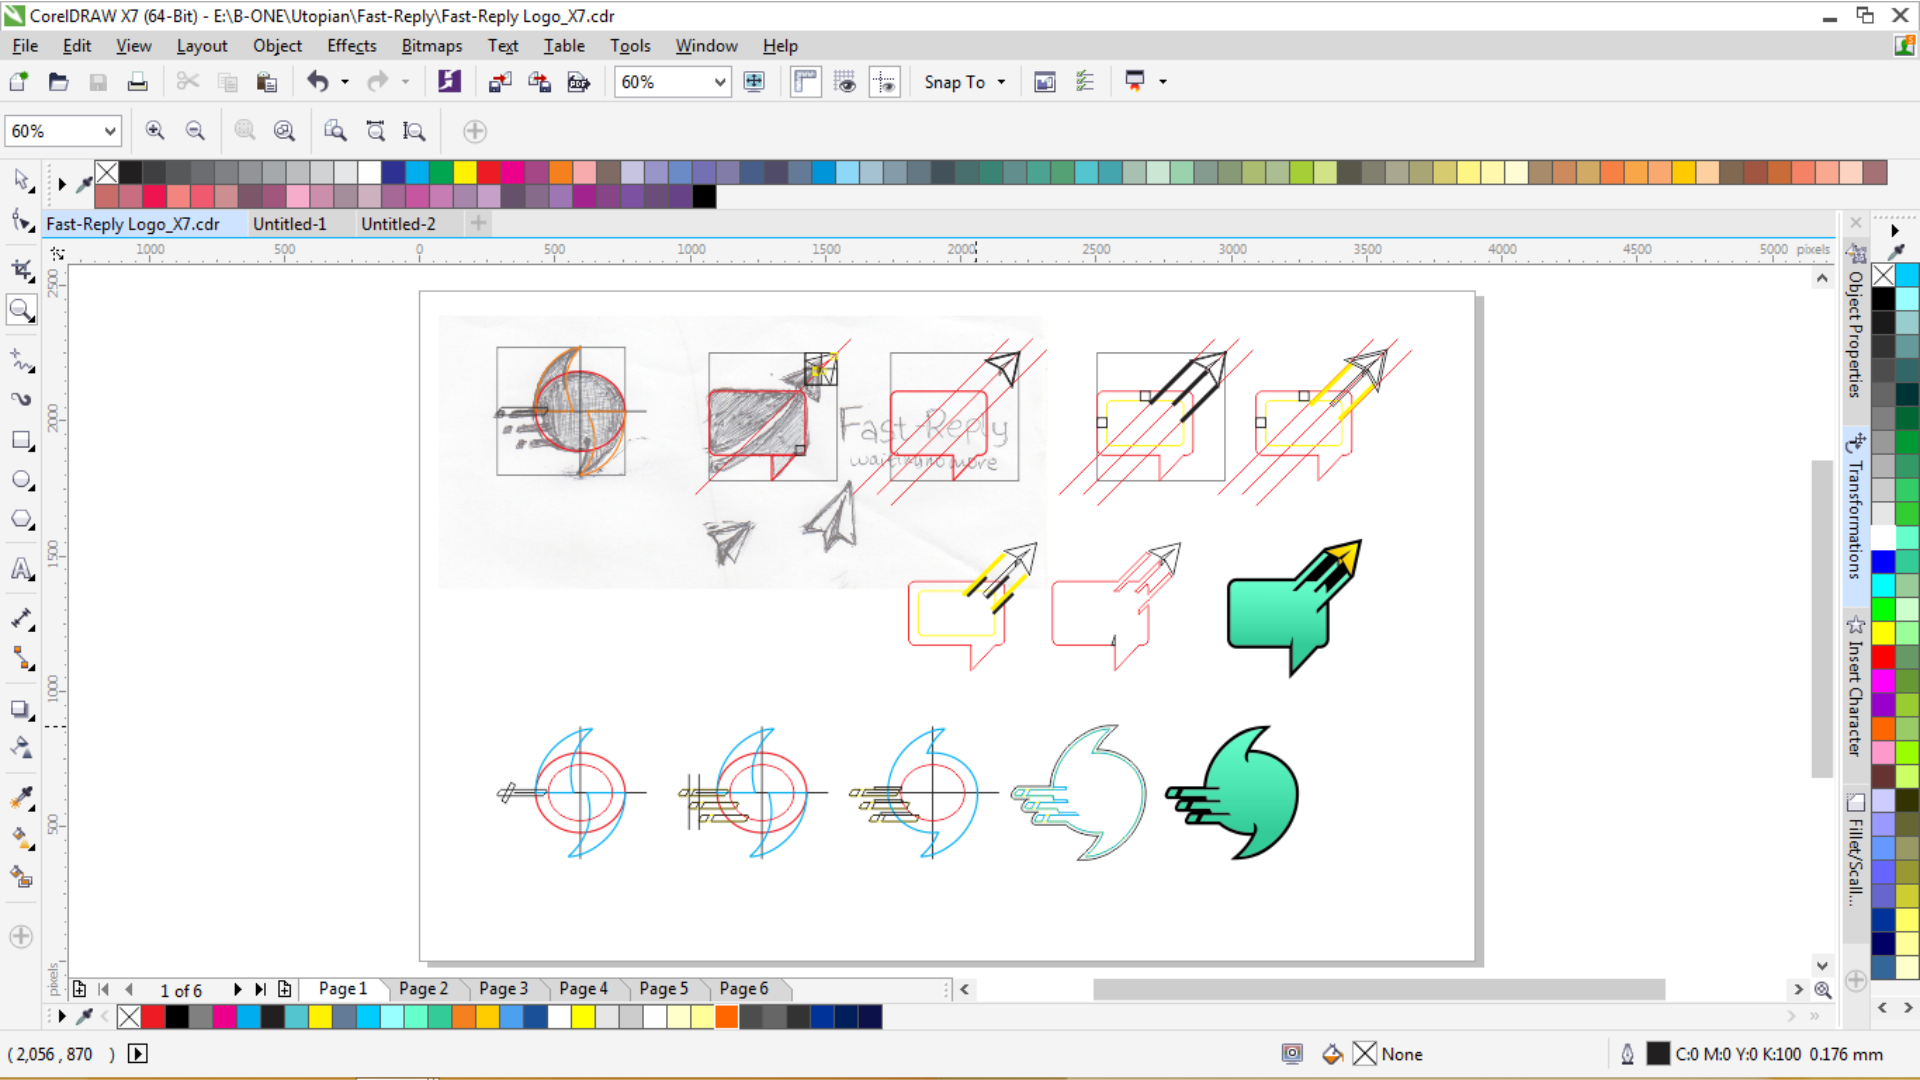Toggle Show Grid button
The image size is (1920, 1080).
(845, 82)
